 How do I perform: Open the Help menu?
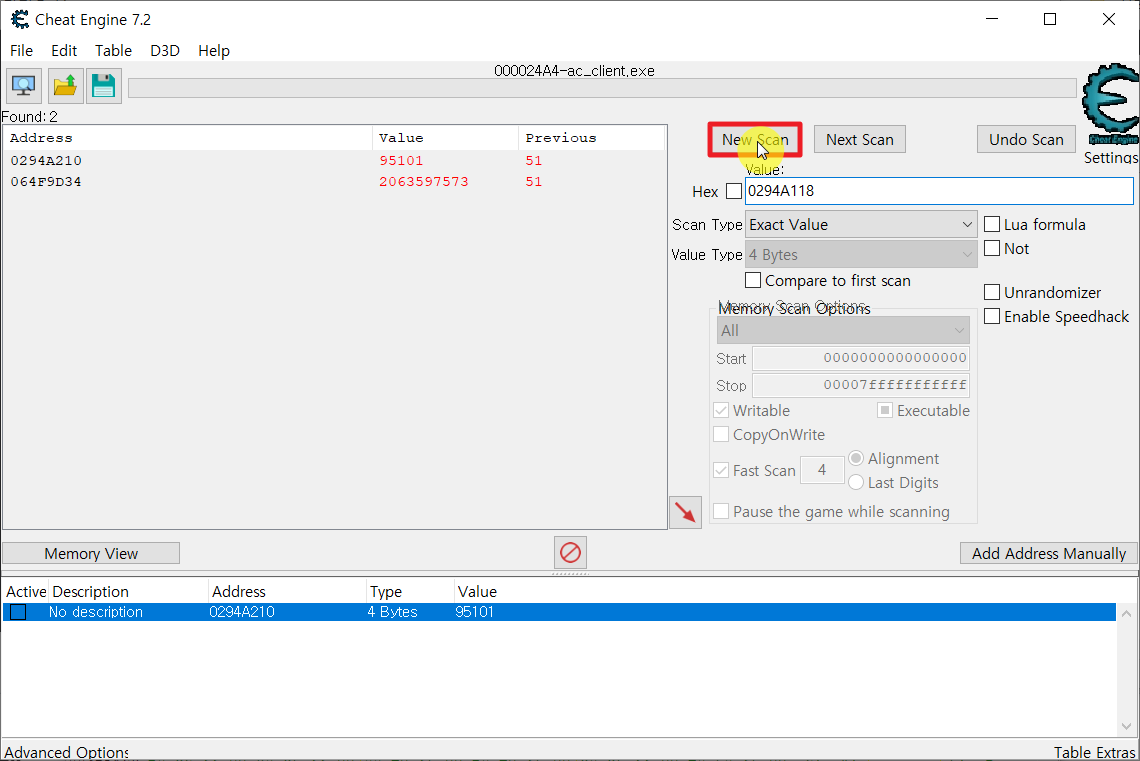[214, 51]
